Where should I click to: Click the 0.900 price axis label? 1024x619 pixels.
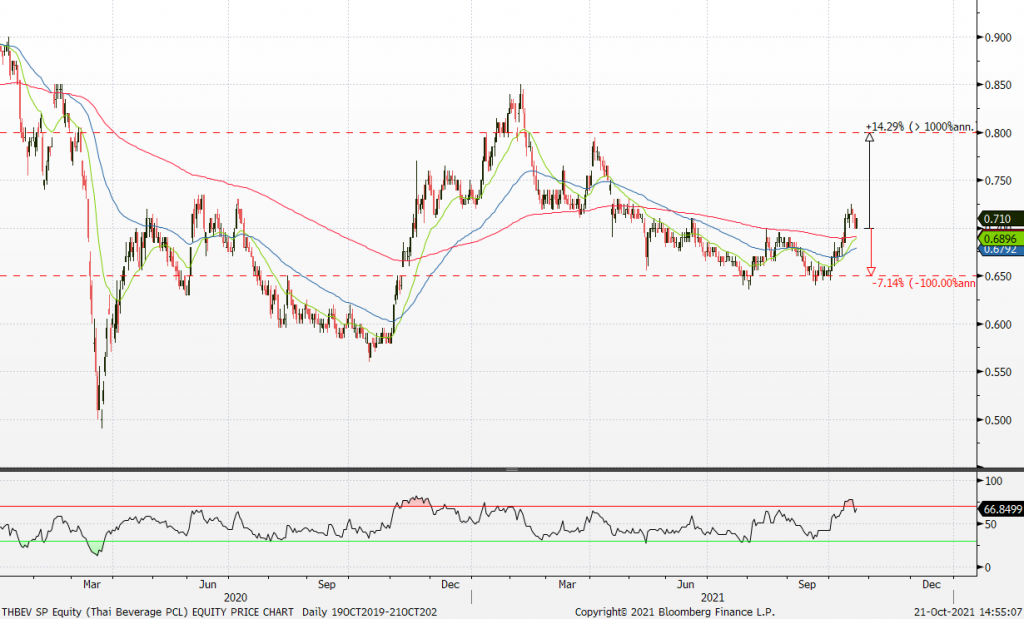click(x=999, y=37)
